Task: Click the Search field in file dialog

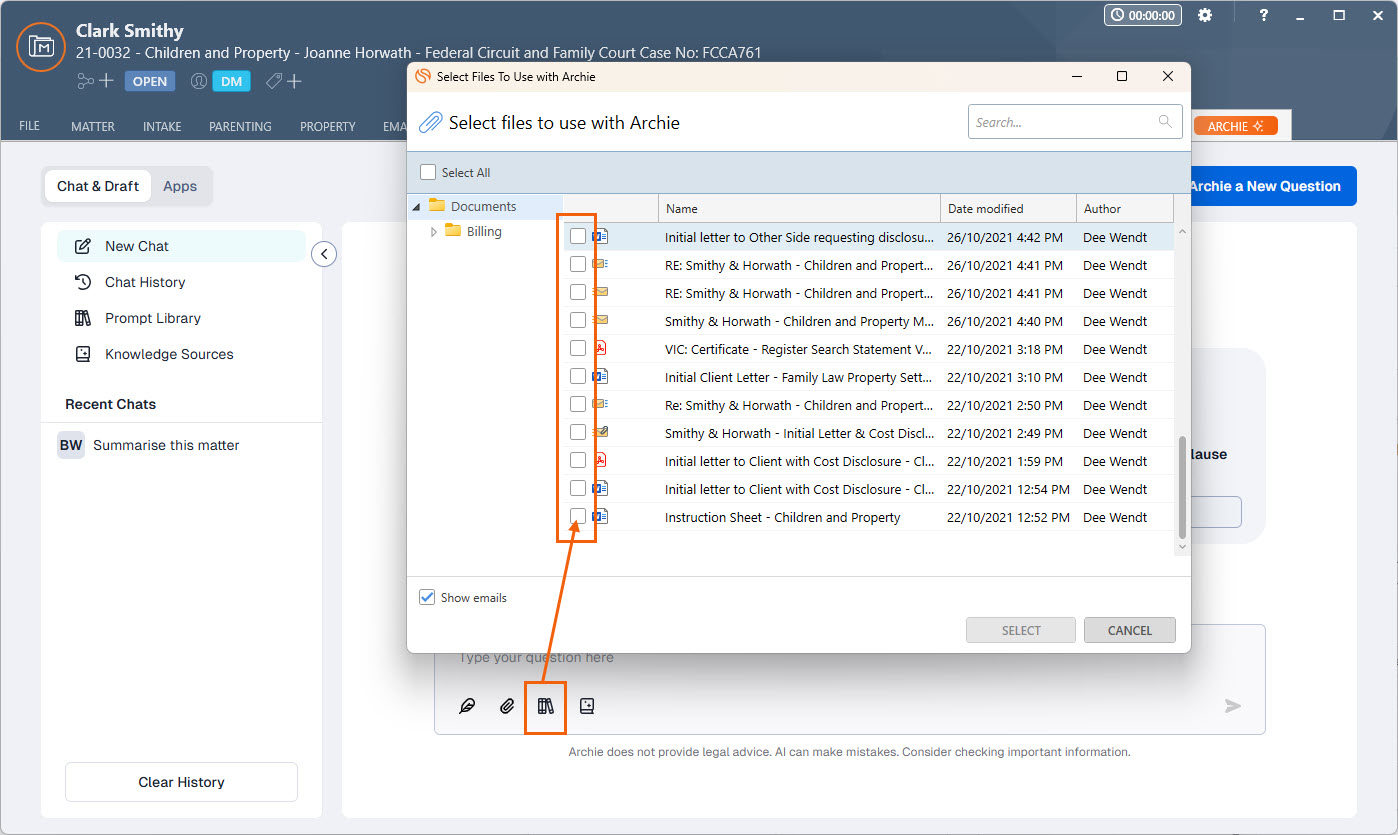Action: 1064,122
